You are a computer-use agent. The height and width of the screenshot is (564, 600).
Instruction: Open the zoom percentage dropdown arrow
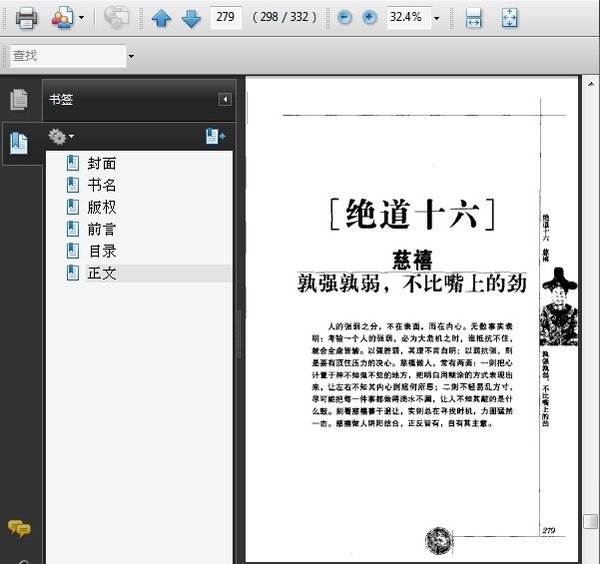436,18
